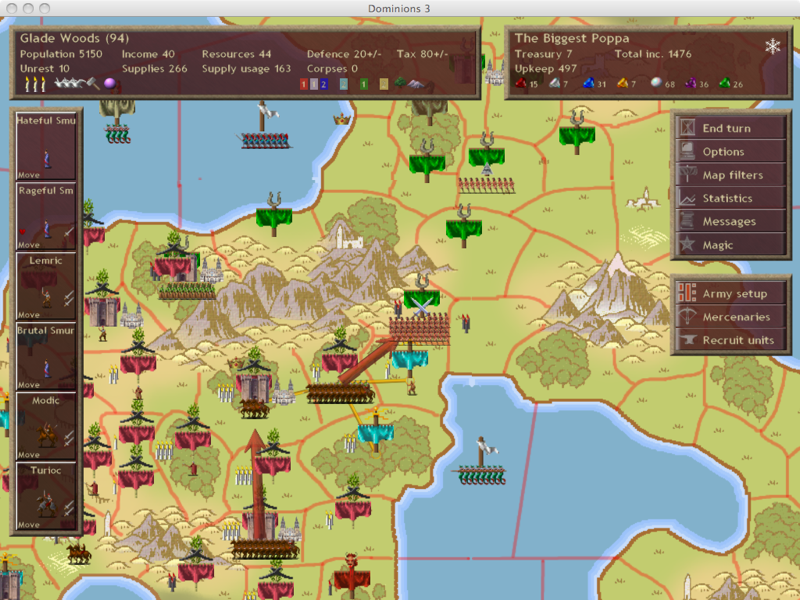
Task: Click the spiked wire icon in province panel
Action: pyautogui.click(x=70, y=83)
